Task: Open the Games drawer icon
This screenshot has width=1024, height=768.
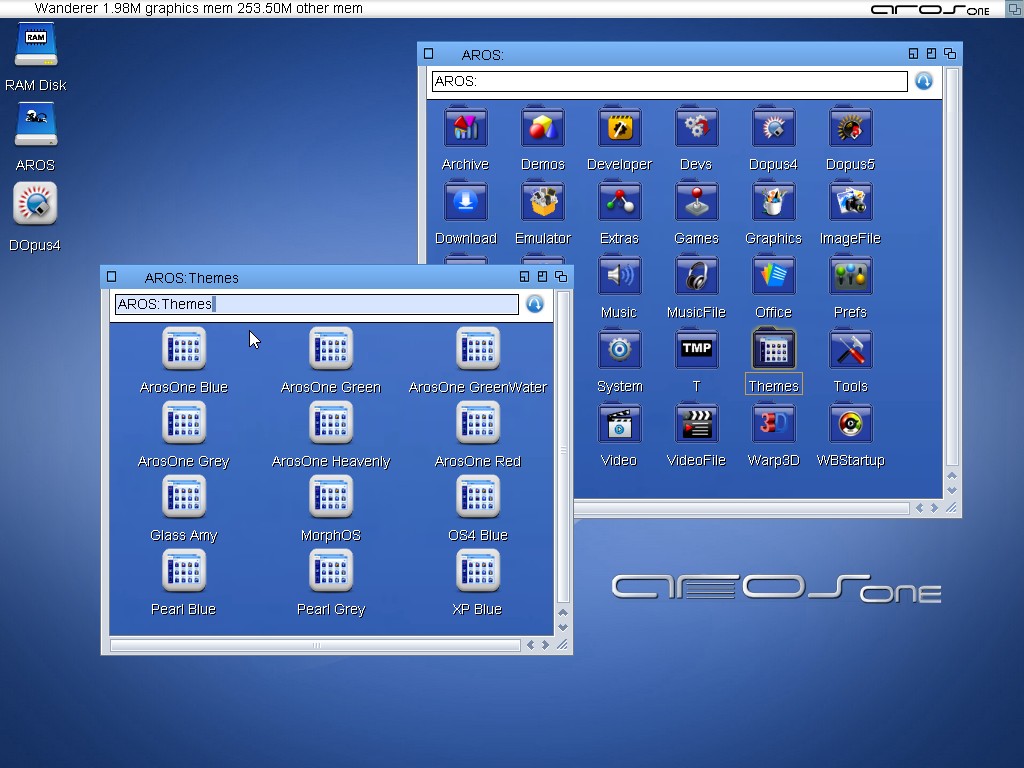Action: [x=696, y=203]
